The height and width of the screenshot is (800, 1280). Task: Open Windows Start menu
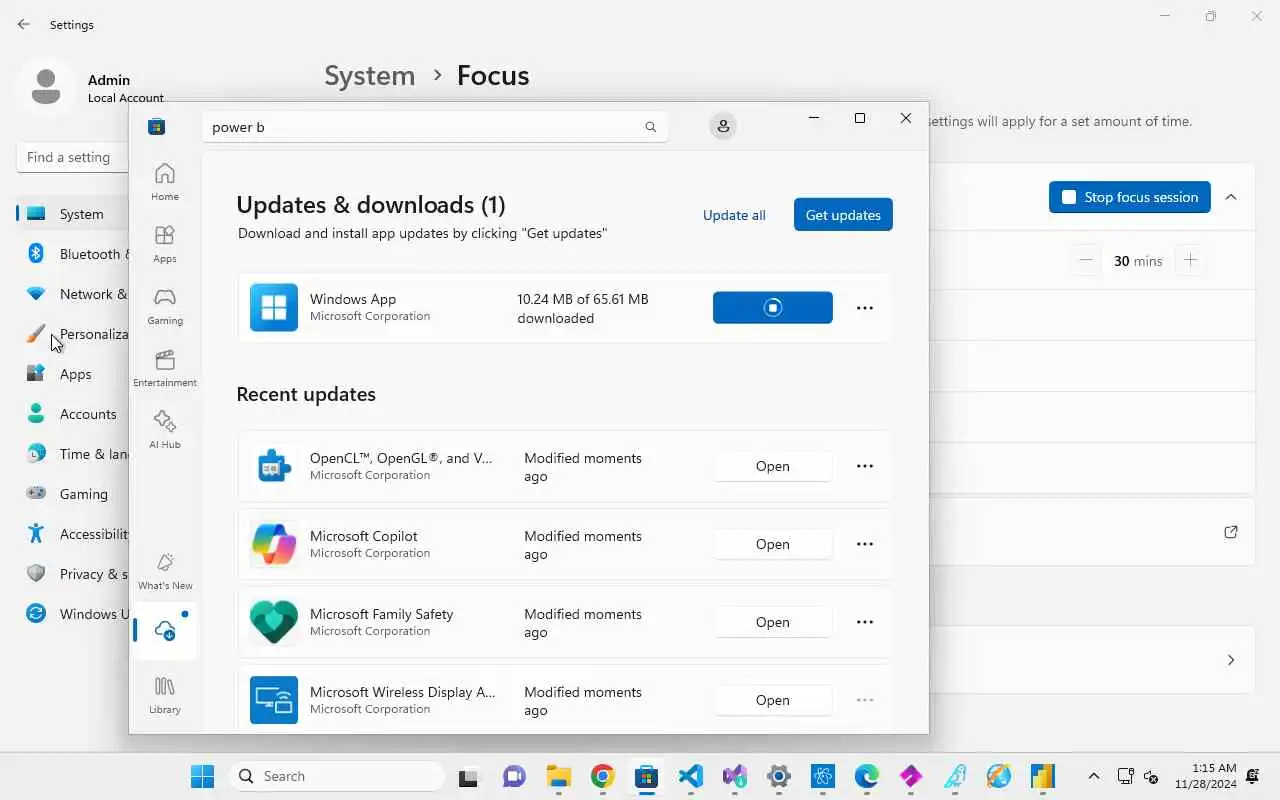click(203, 776)
